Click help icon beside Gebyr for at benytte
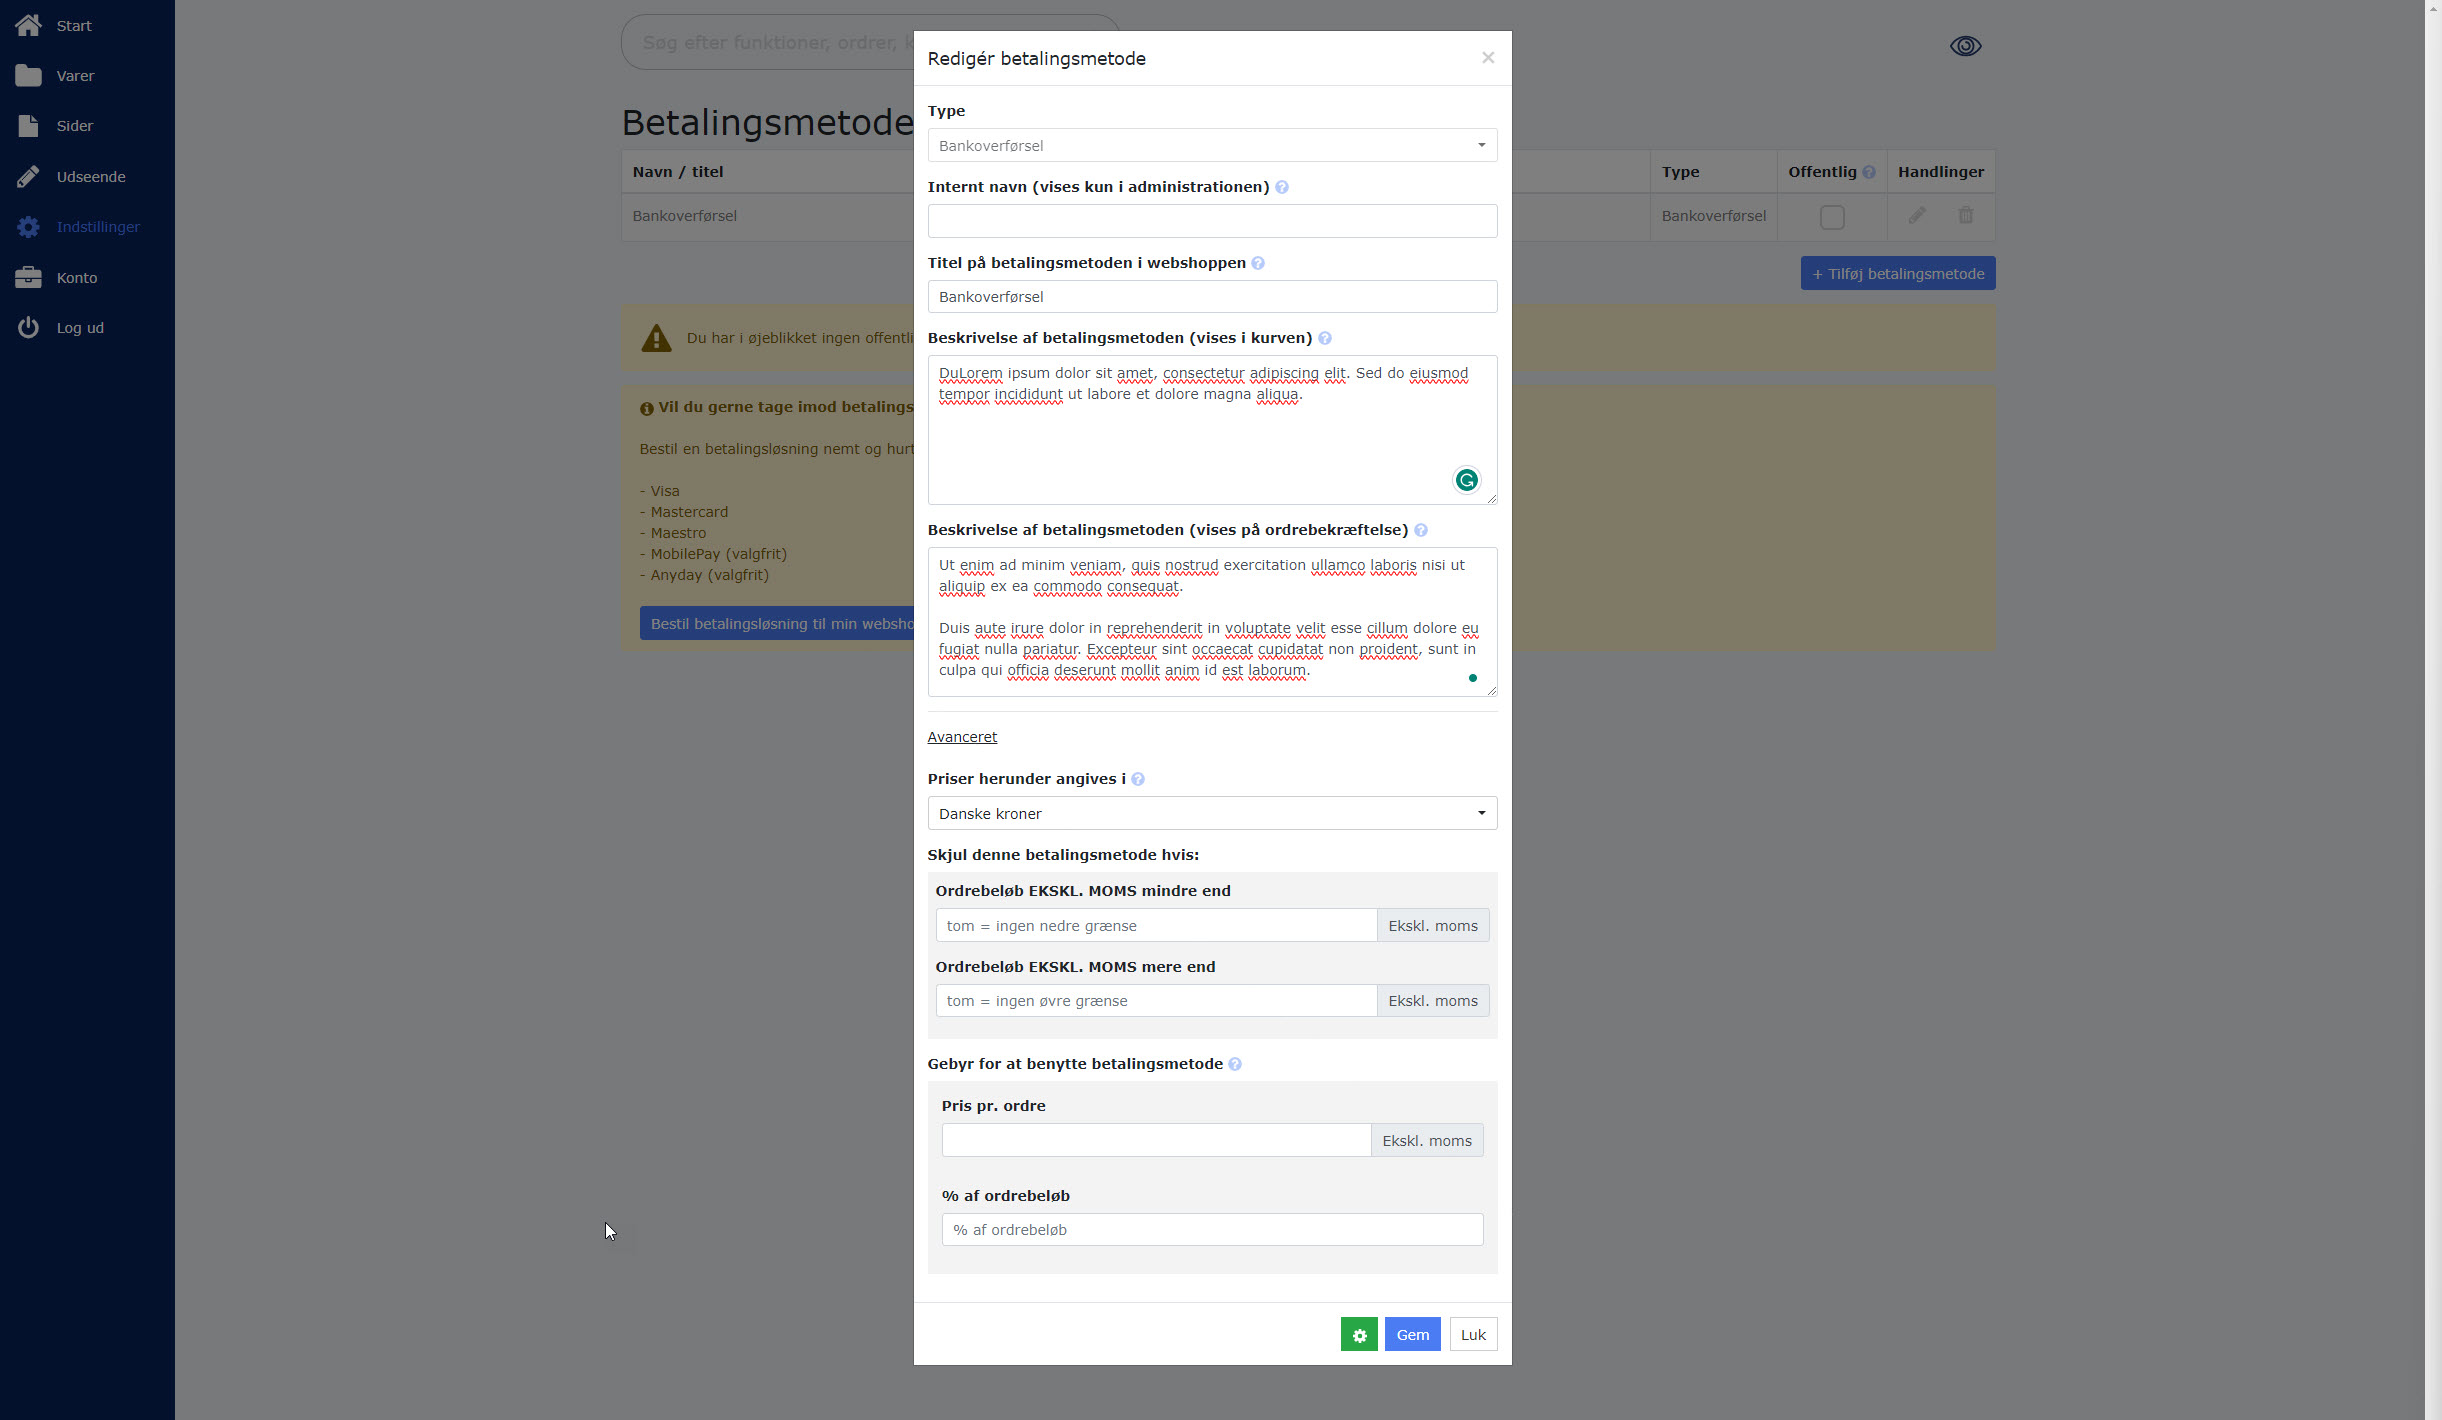 1235,1064
